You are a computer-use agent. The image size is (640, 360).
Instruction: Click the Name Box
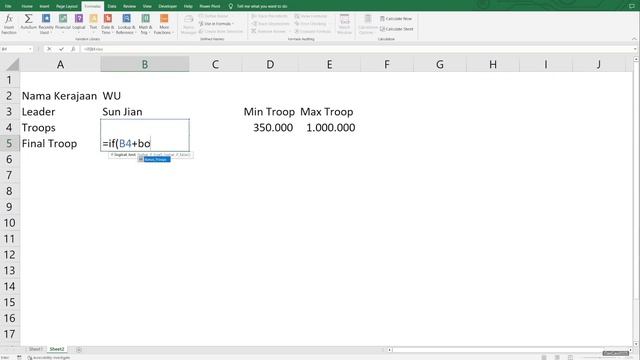(x=14, y=49)
